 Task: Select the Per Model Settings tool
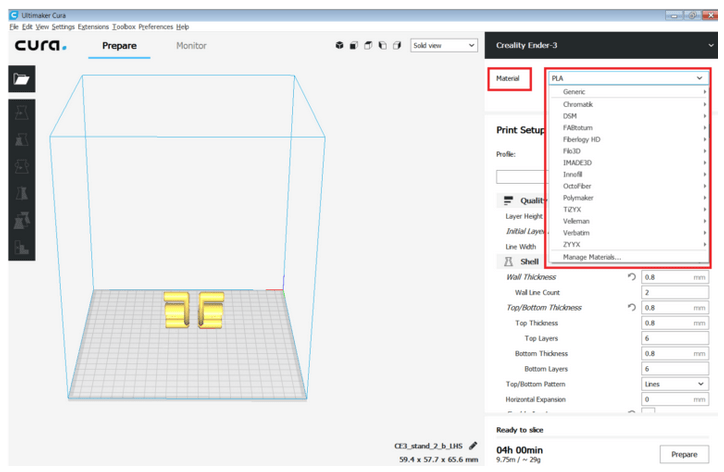pyautogui.click(x=22, y=220)
